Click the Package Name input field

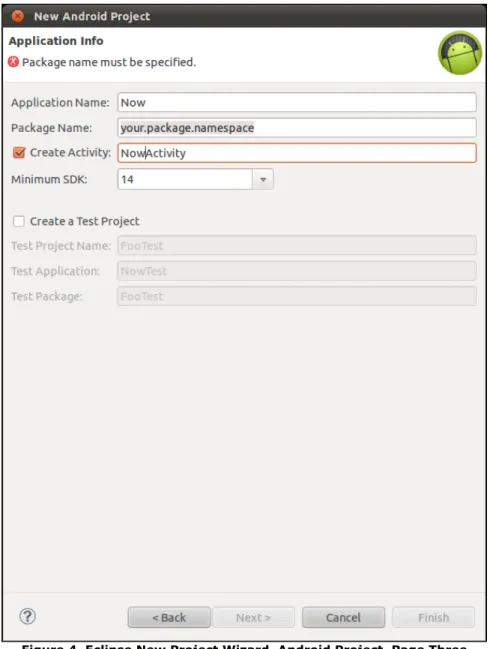pos(297,128)
